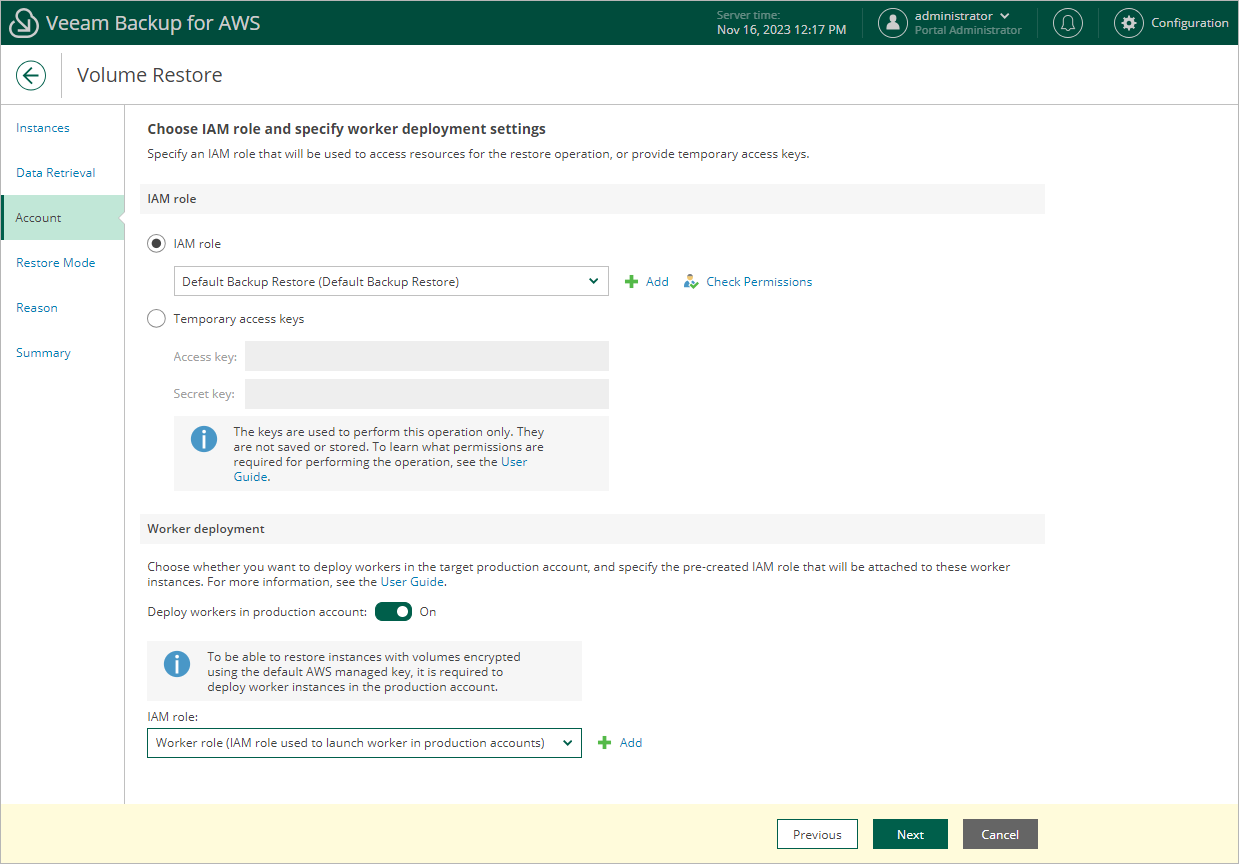Click Add link beside Default Backup Restore
Image resolution: width=1239 pixels, height=864 pixels.
[657, 282]
